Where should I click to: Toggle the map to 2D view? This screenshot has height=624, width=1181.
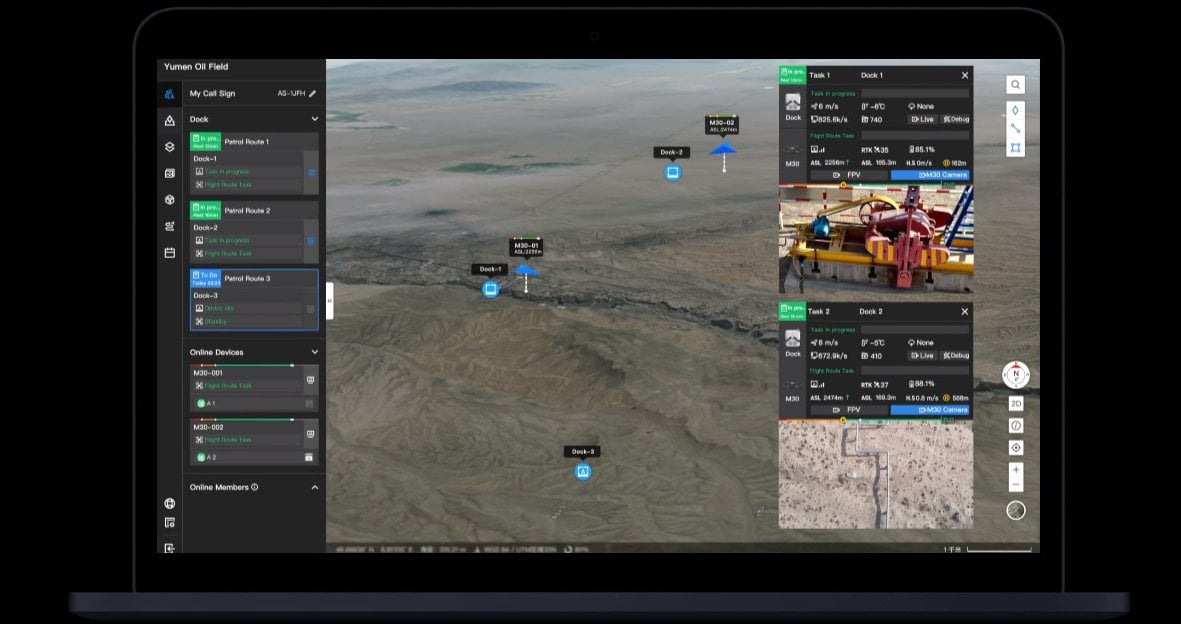tap(1016, 404)
